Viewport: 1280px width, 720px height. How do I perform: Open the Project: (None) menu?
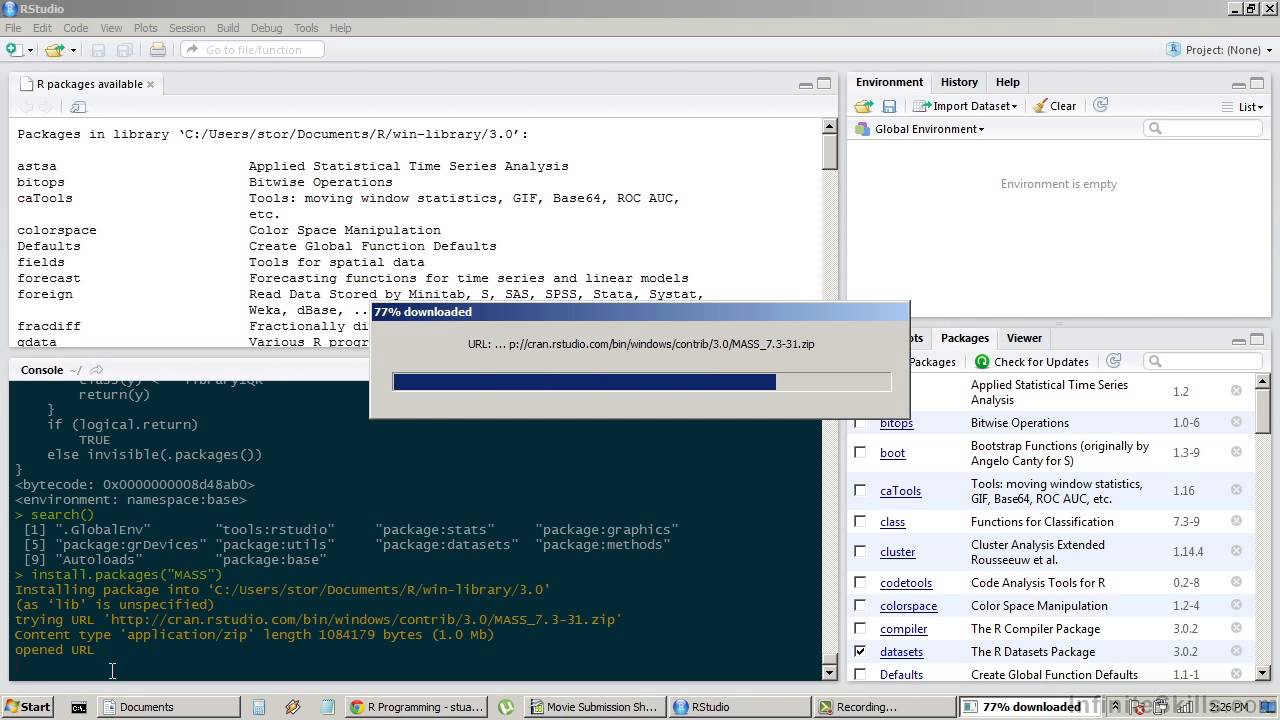coord(1220,49)
